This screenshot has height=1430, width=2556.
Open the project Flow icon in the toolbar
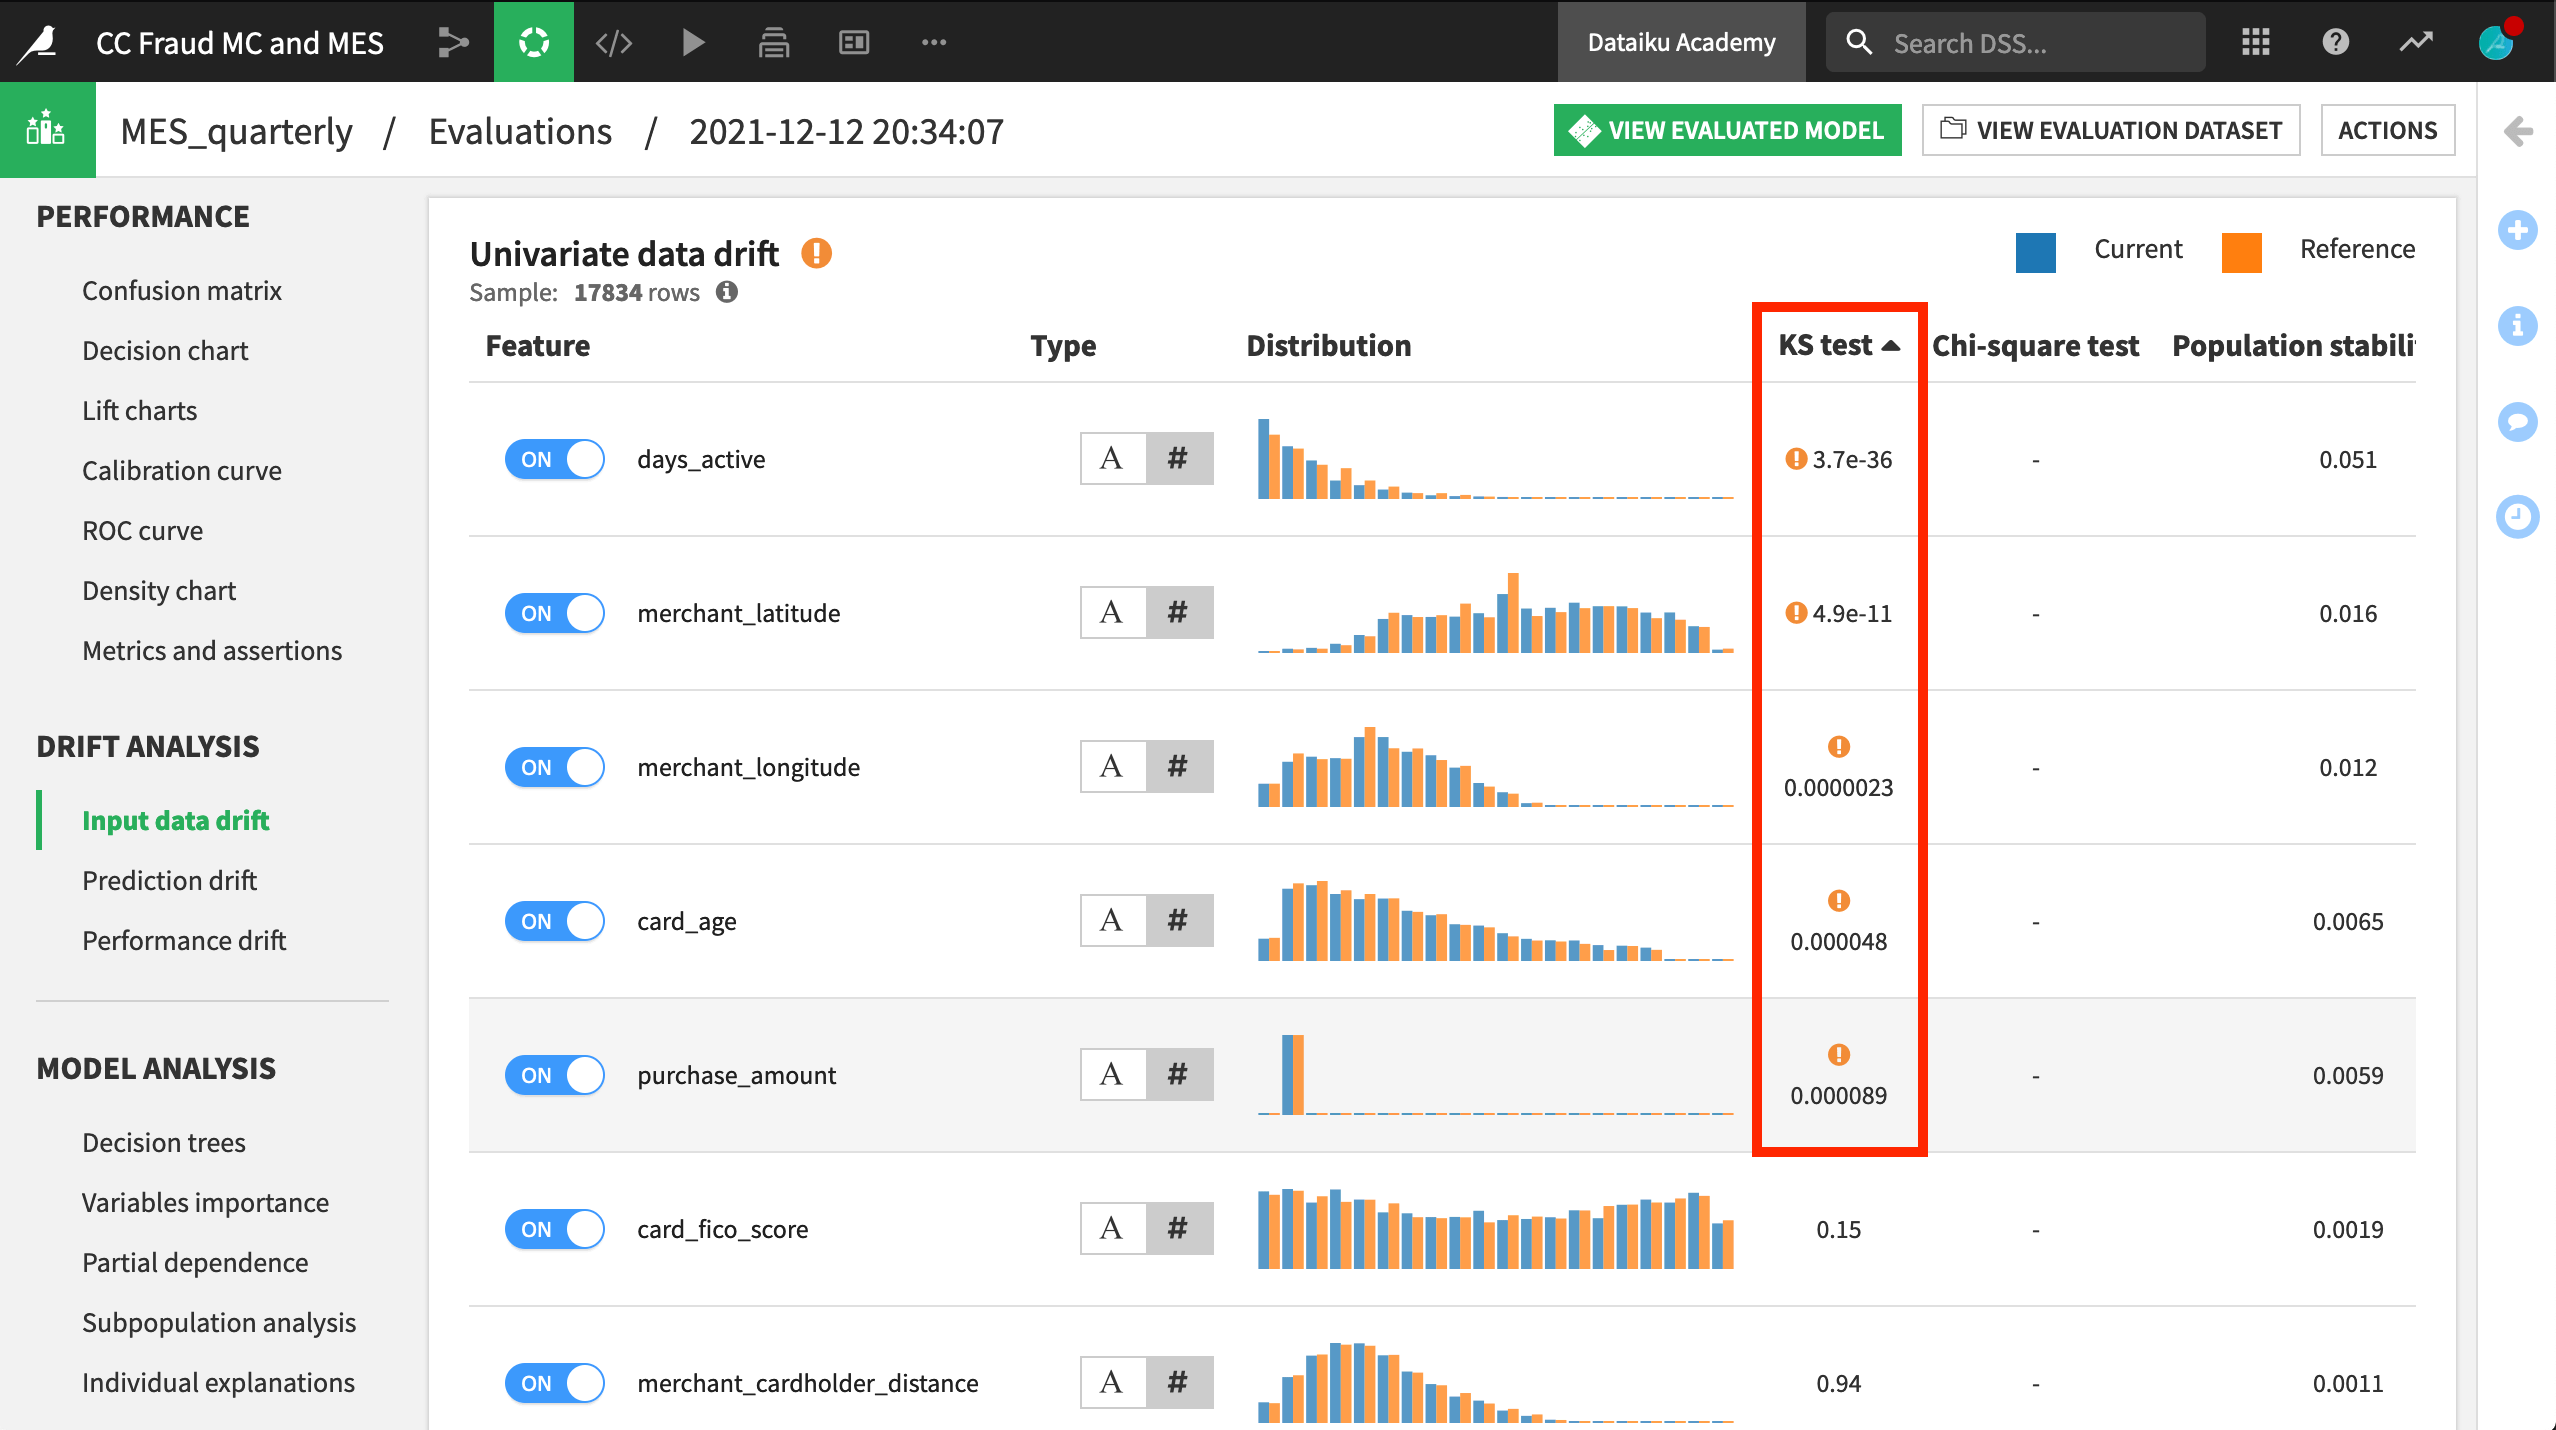453,42
